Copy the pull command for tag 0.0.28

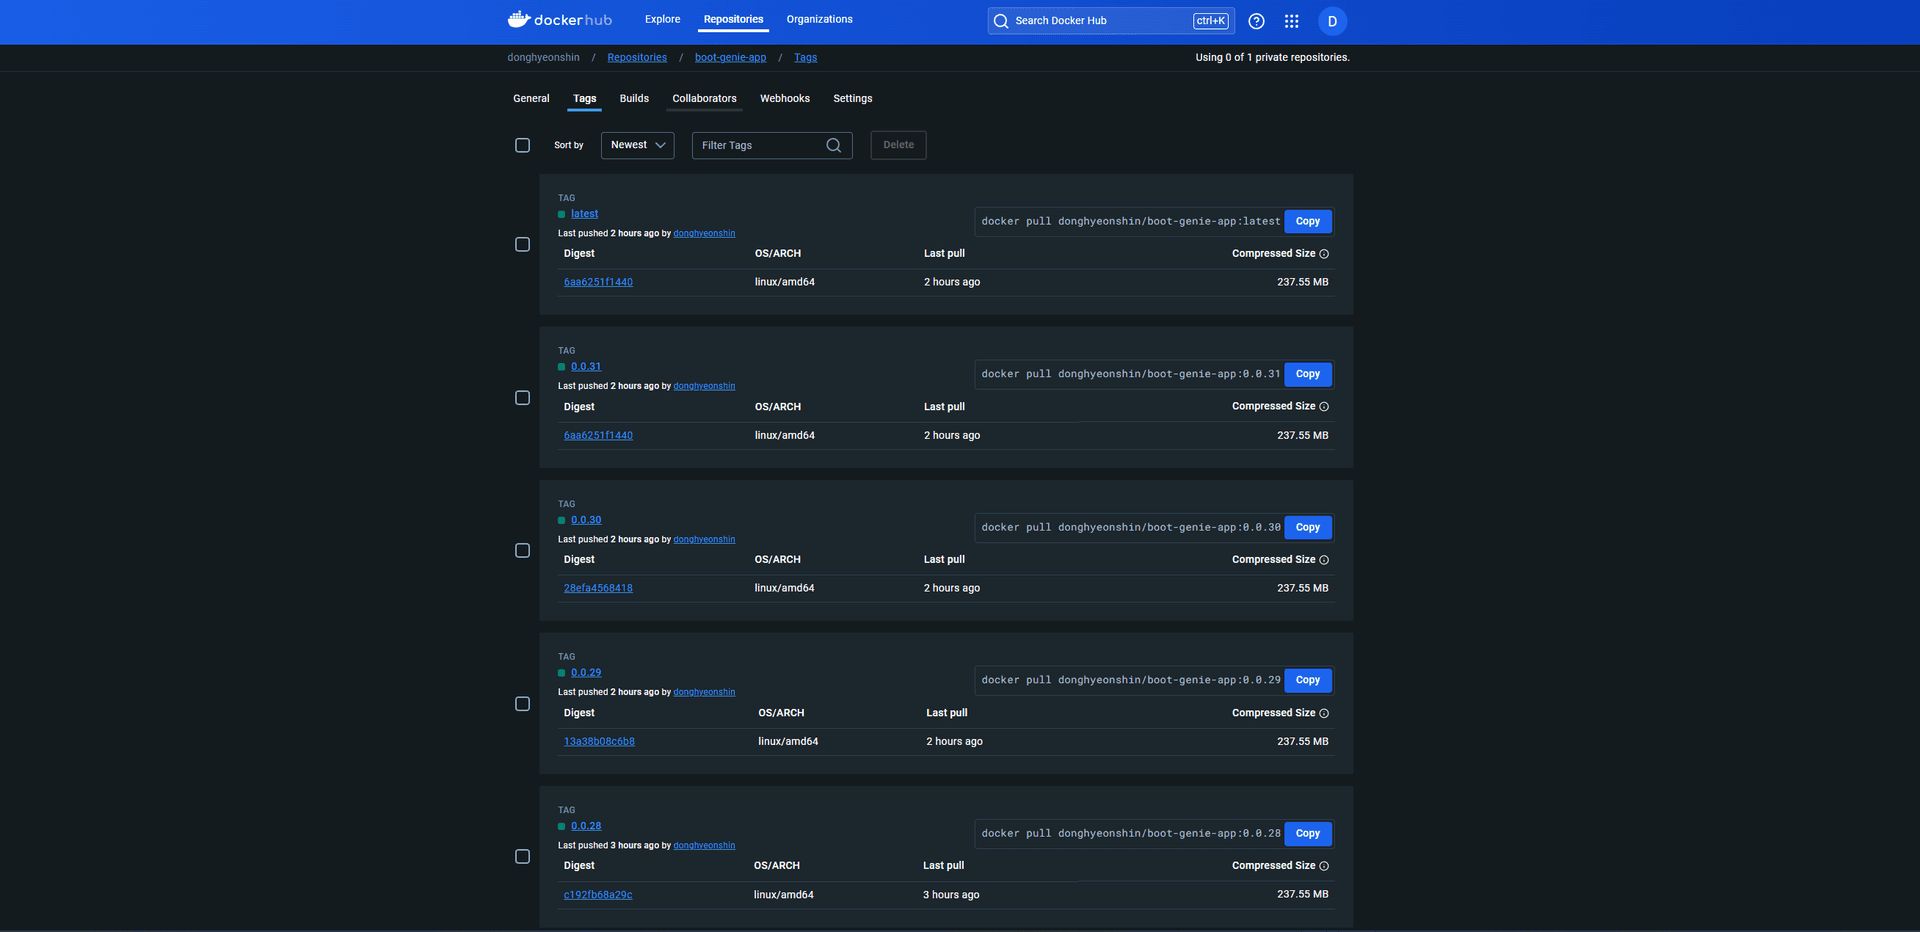1308,833
